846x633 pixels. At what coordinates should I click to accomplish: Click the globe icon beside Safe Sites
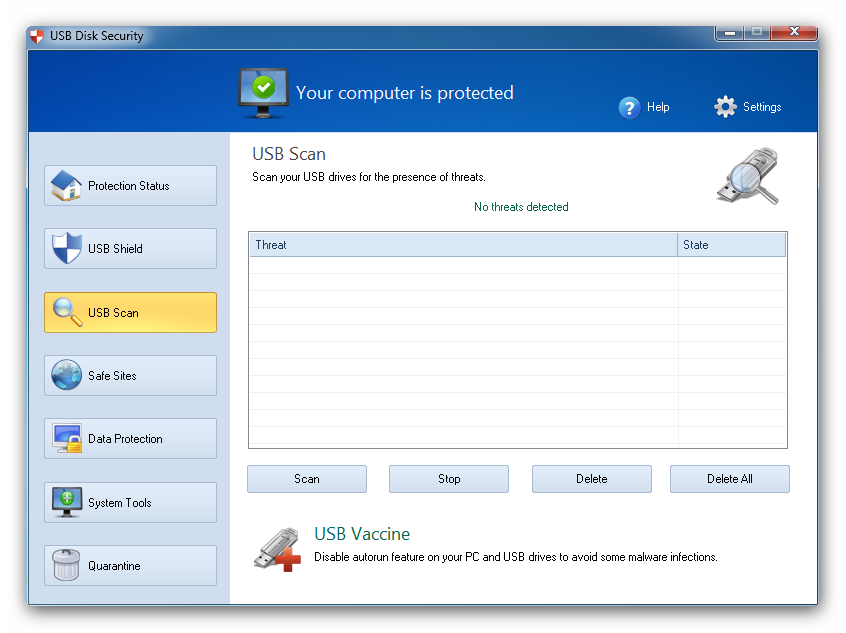66,375
